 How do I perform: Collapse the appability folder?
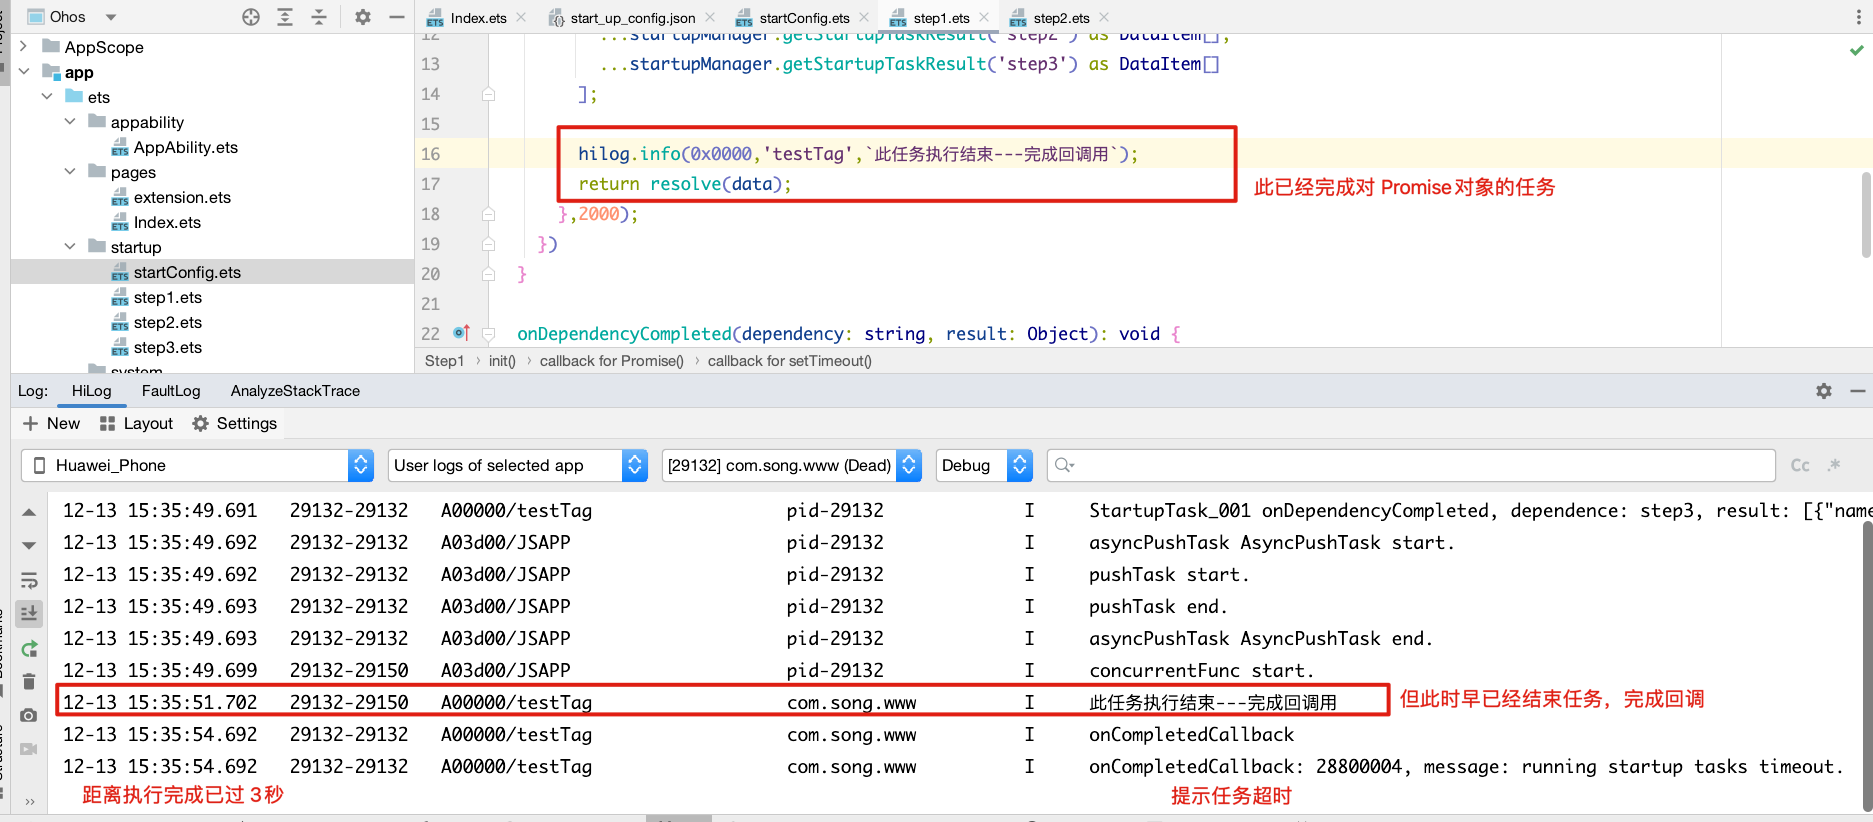click(69, 122)
